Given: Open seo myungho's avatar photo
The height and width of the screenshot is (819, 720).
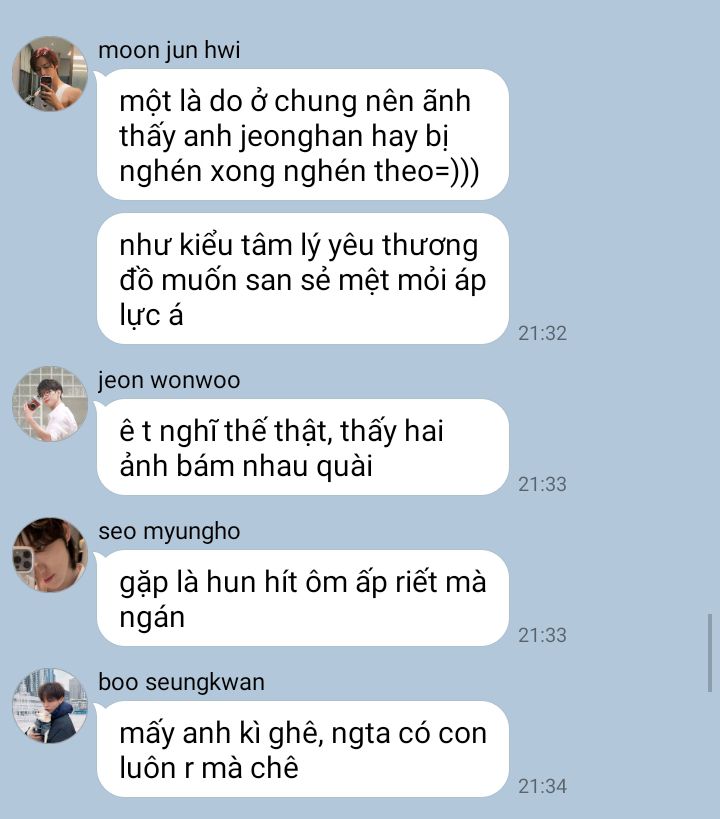Looking at the screenshot, I should coord(50,555).
